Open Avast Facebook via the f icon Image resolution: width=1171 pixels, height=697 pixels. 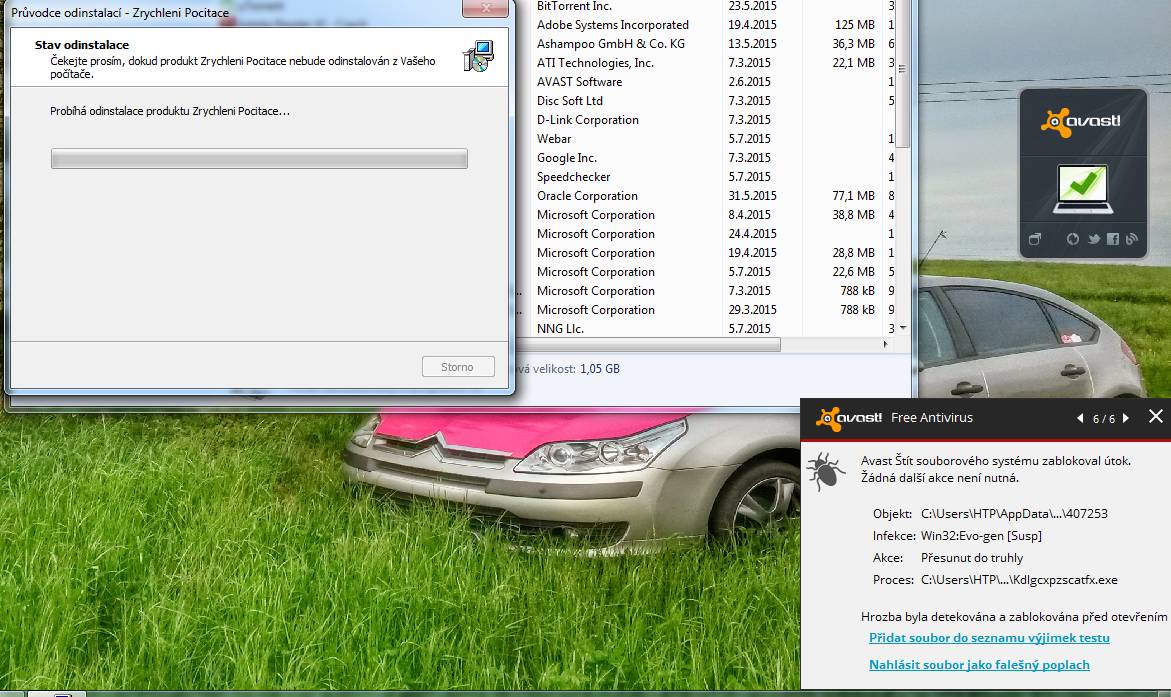[1113, 239]
